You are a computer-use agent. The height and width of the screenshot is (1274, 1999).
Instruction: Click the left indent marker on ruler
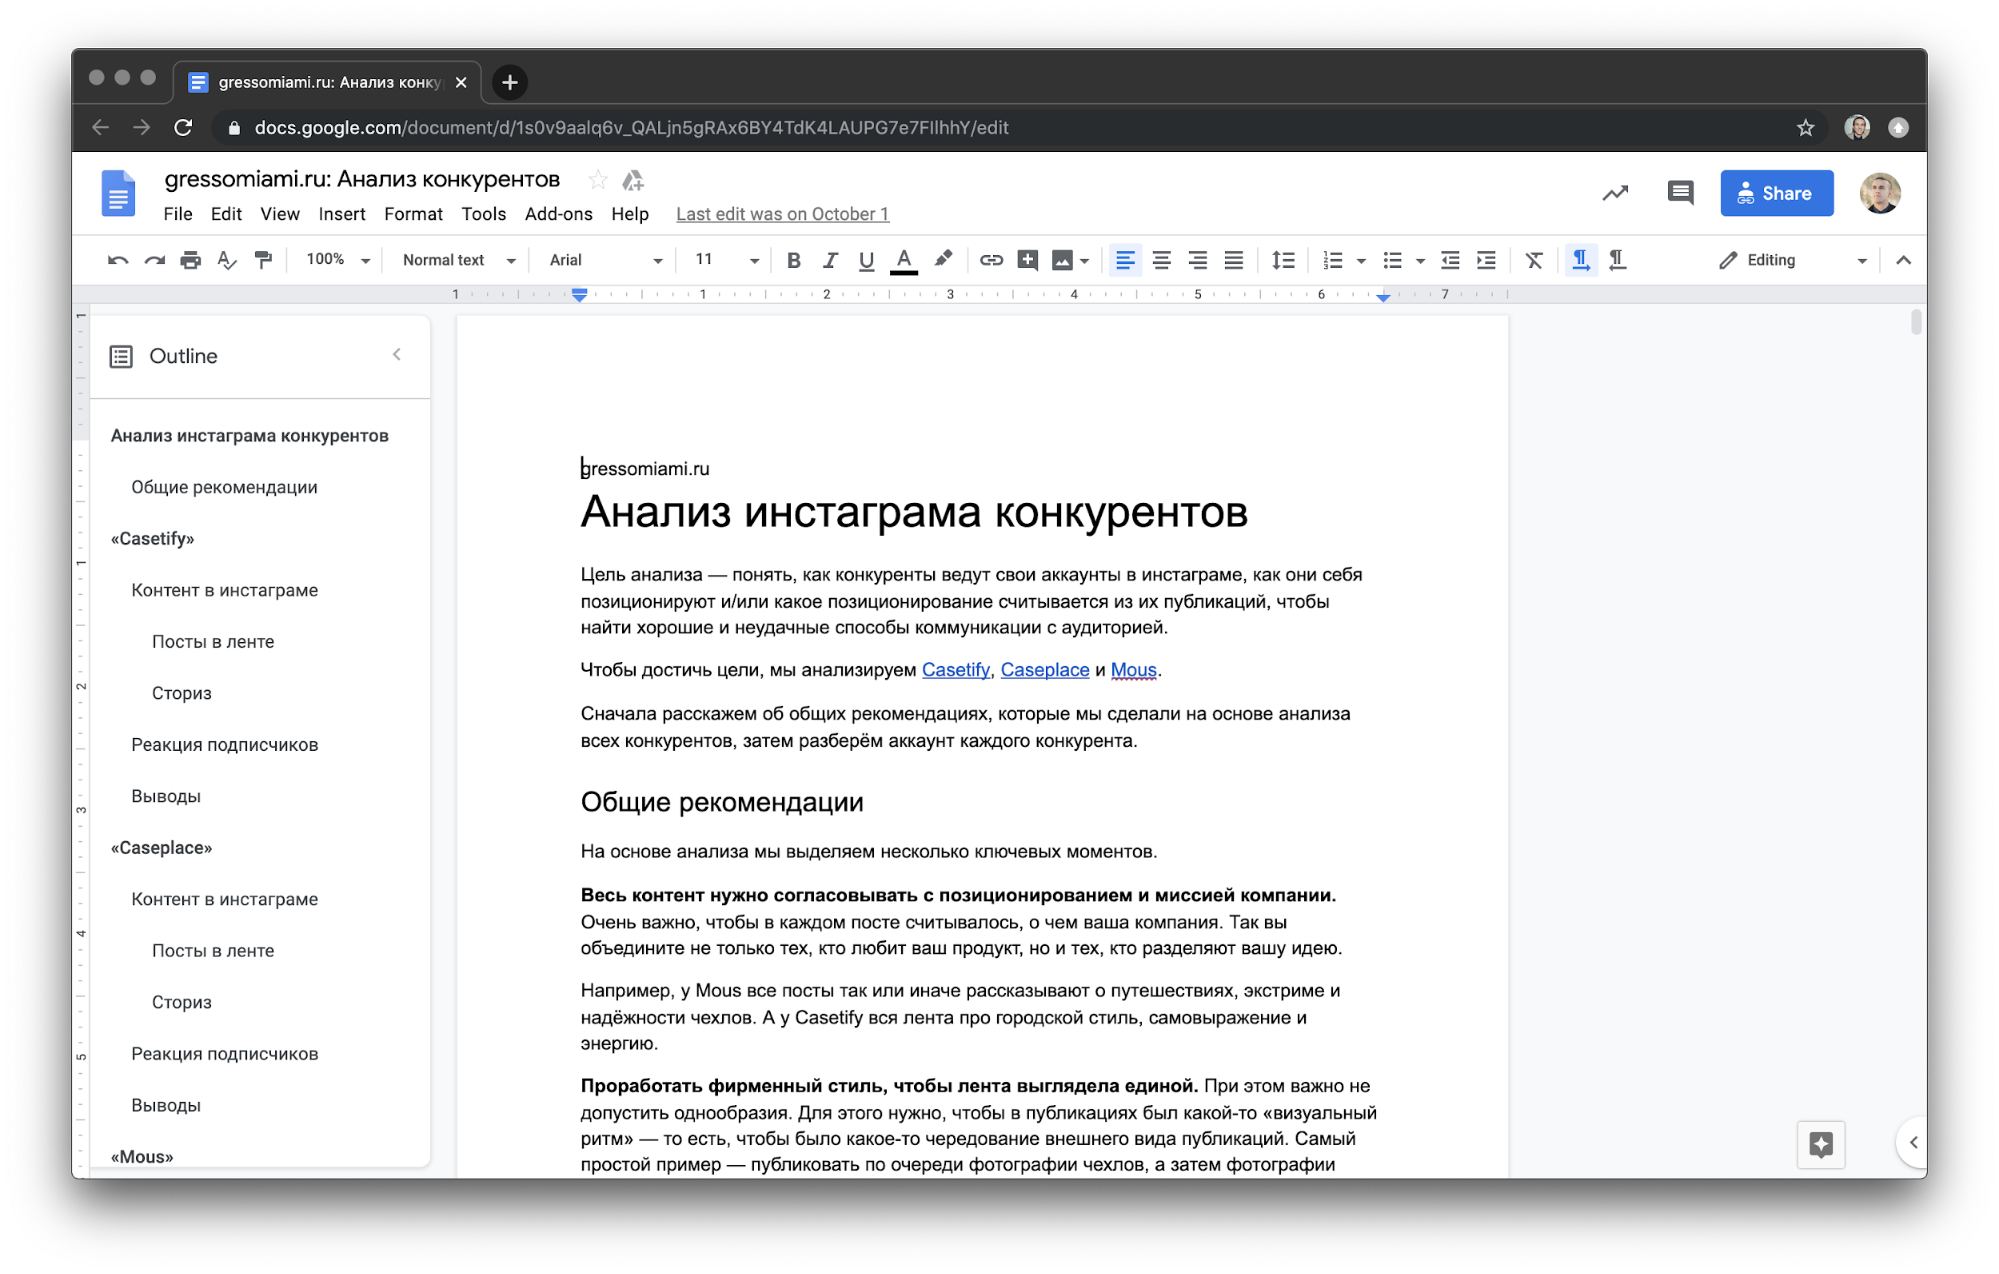[x=579, y=295]
